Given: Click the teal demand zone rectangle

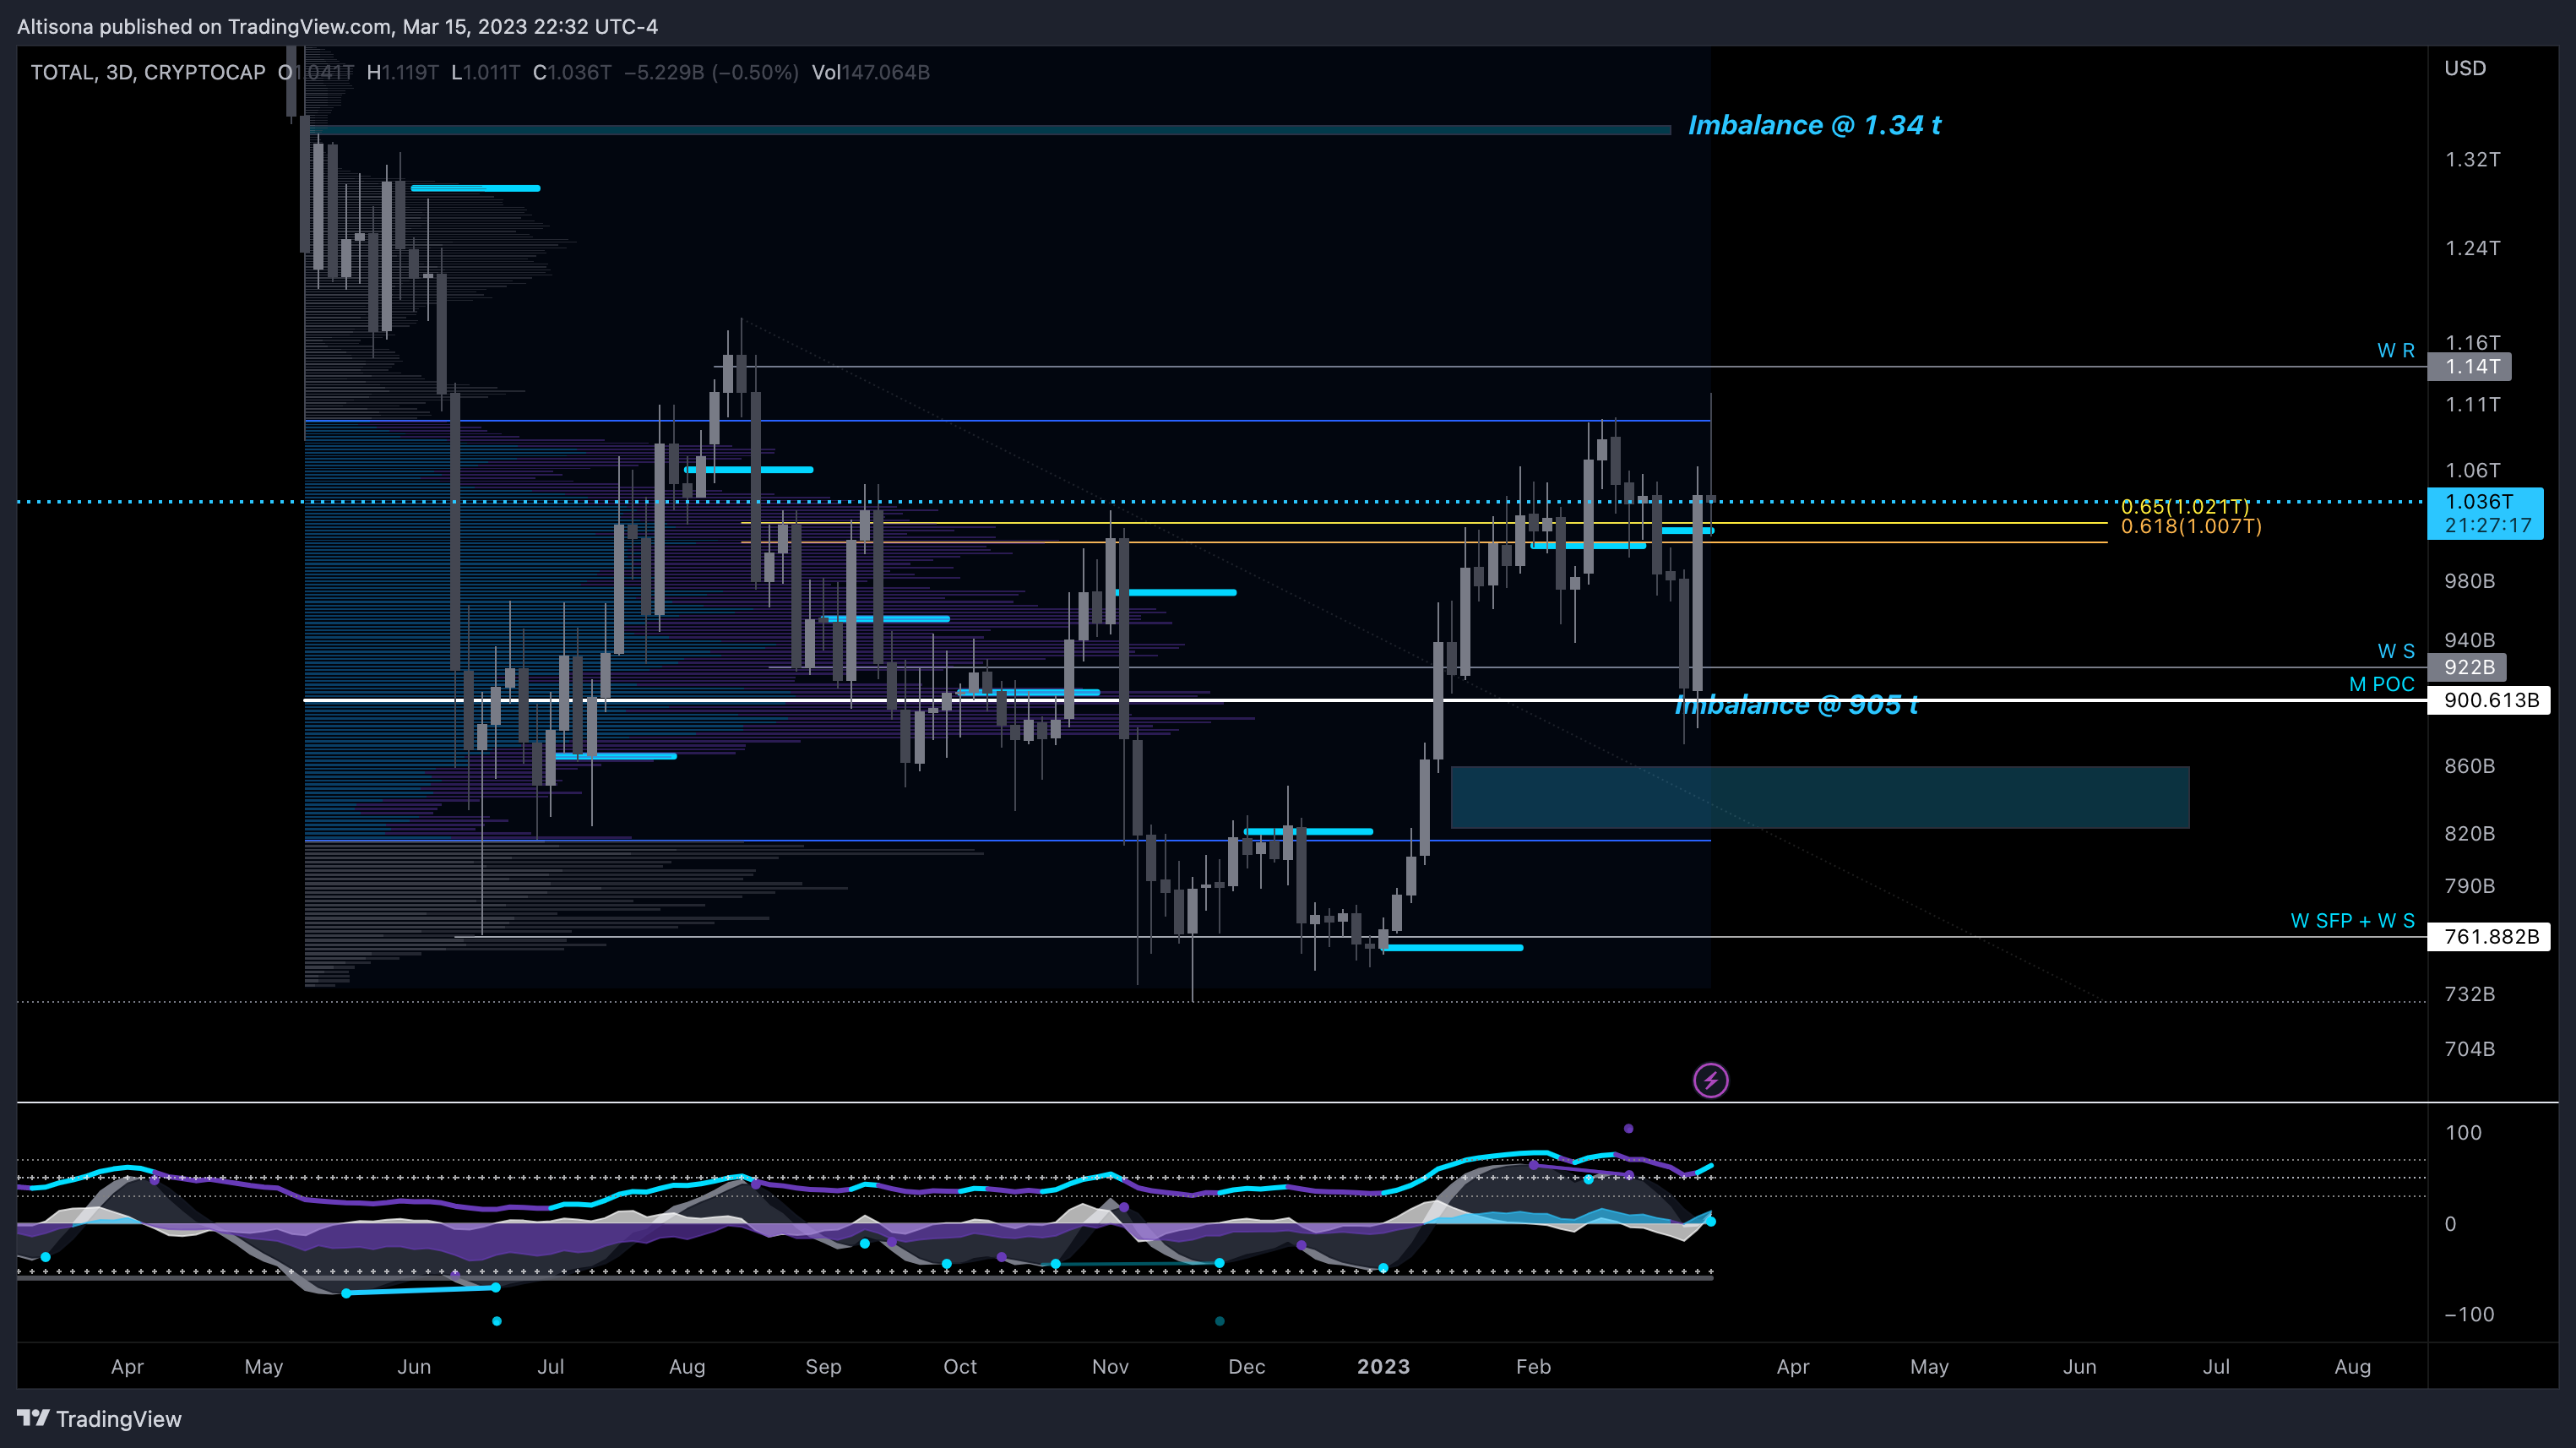Looking at the screenshot, I should pyautogui.click(x=1820, y=797).
